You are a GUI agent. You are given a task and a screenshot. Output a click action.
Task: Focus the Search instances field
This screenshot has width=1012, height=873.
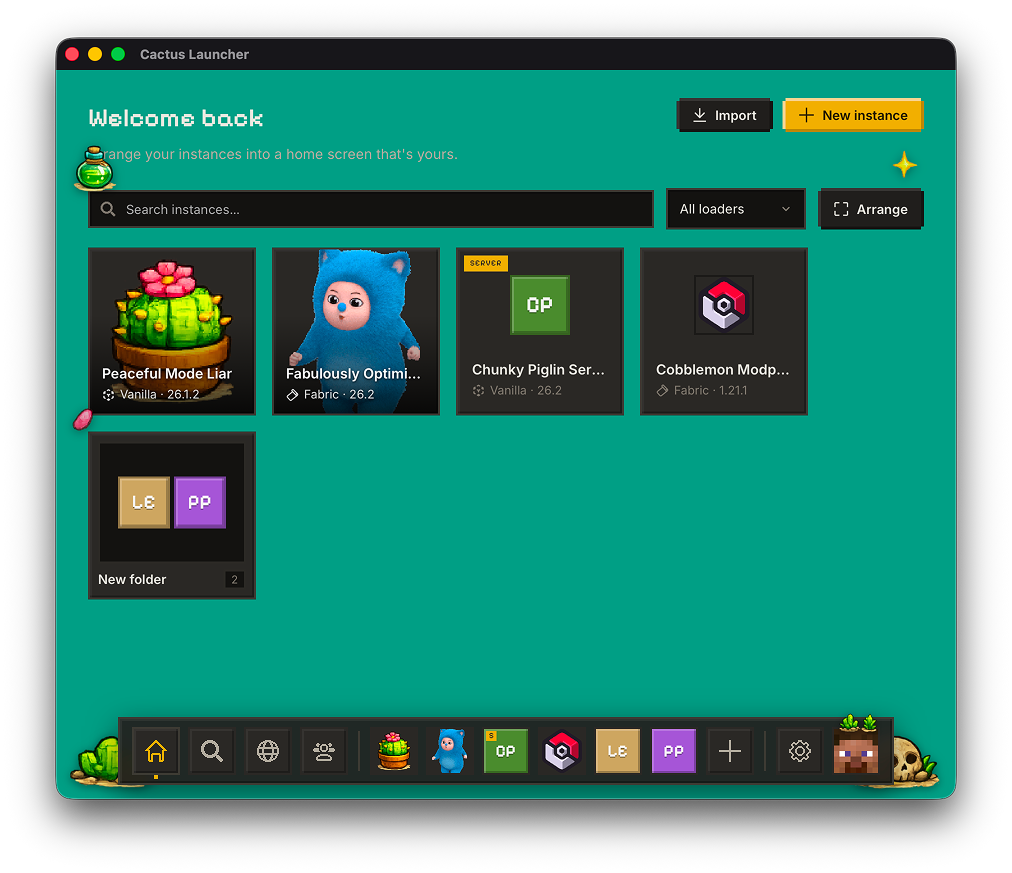[x=371, y=209]
